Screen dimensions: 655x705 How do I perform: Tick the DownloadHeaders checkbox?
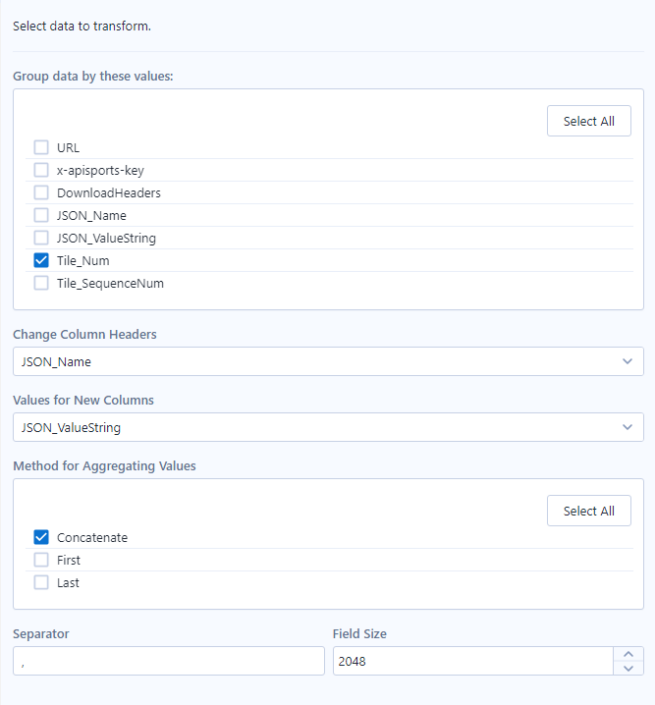click(41, 193)
